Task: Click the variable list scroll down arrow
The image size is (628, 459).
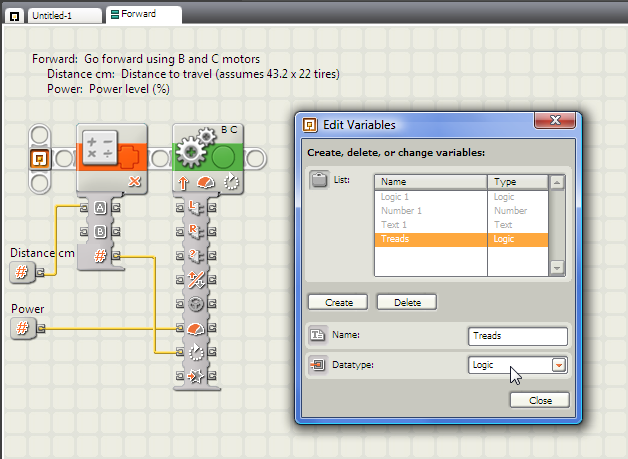Action: (x=557, y=268)
